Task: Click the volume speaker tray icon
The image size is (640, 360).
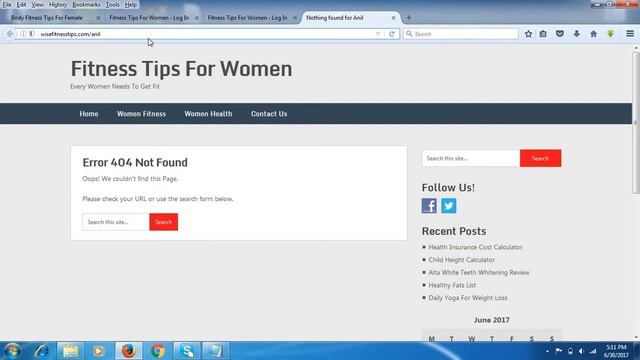Action: (x=582, y=351)
